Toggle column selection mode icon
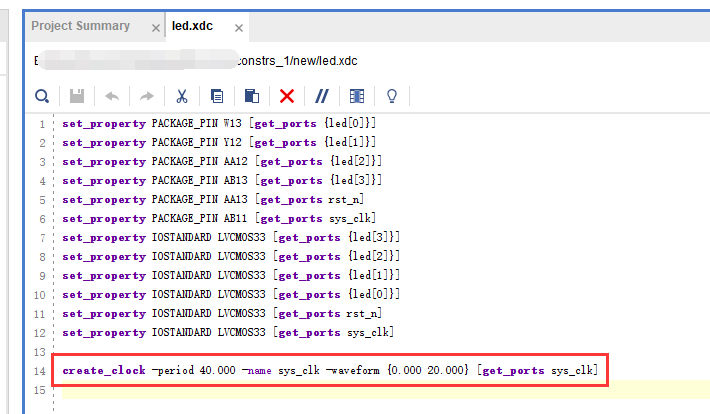 357,96
